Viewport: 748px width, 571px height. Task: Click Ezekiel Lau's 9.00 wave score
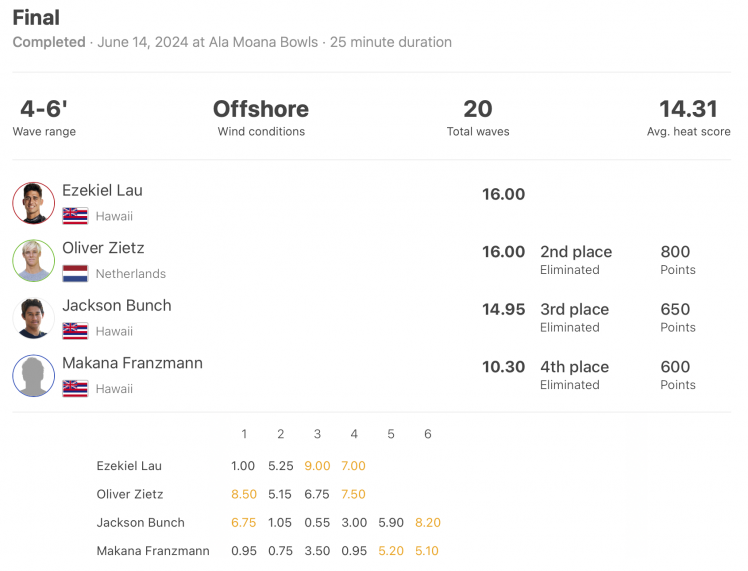coord(317,466)
